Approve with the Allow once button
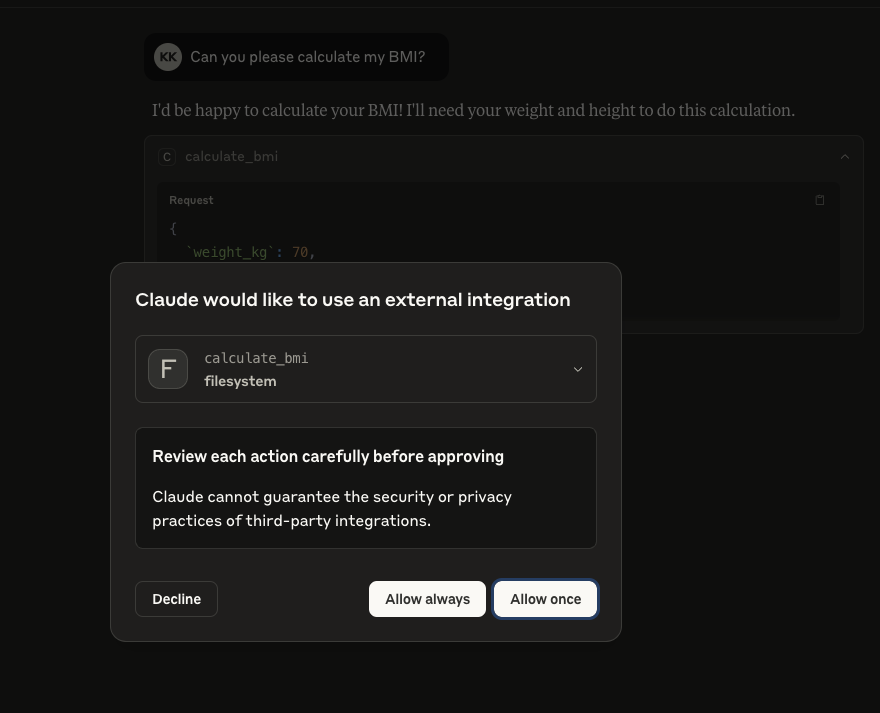 click(546, 599)
